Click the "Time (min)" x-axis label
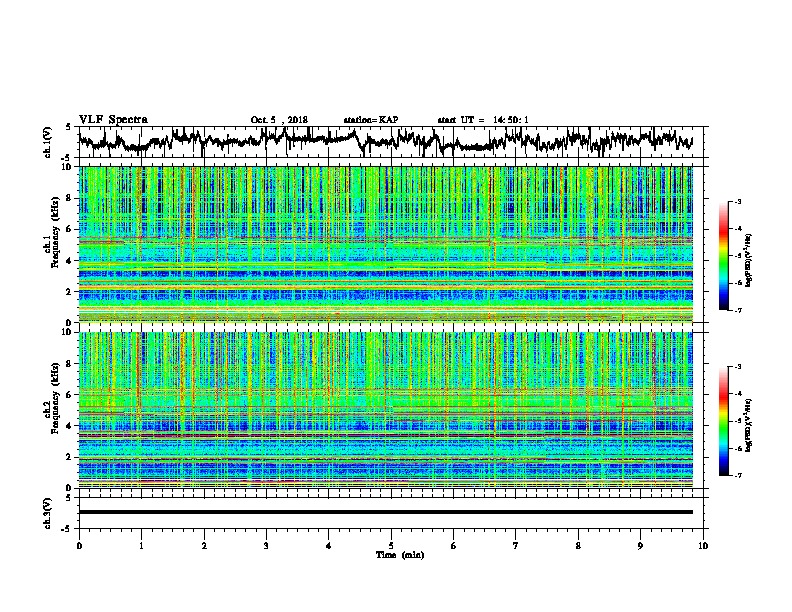The width and height of the screenshot is (792, 612). (x=400, y=555)
